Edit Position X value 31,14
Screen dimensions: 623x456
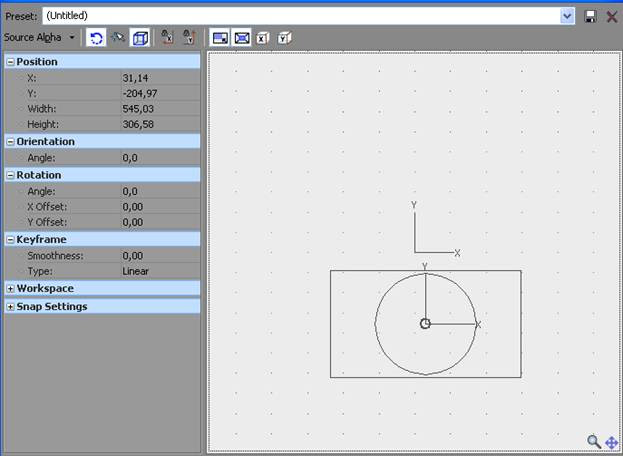pyautogui.click(x=161, y=78)
